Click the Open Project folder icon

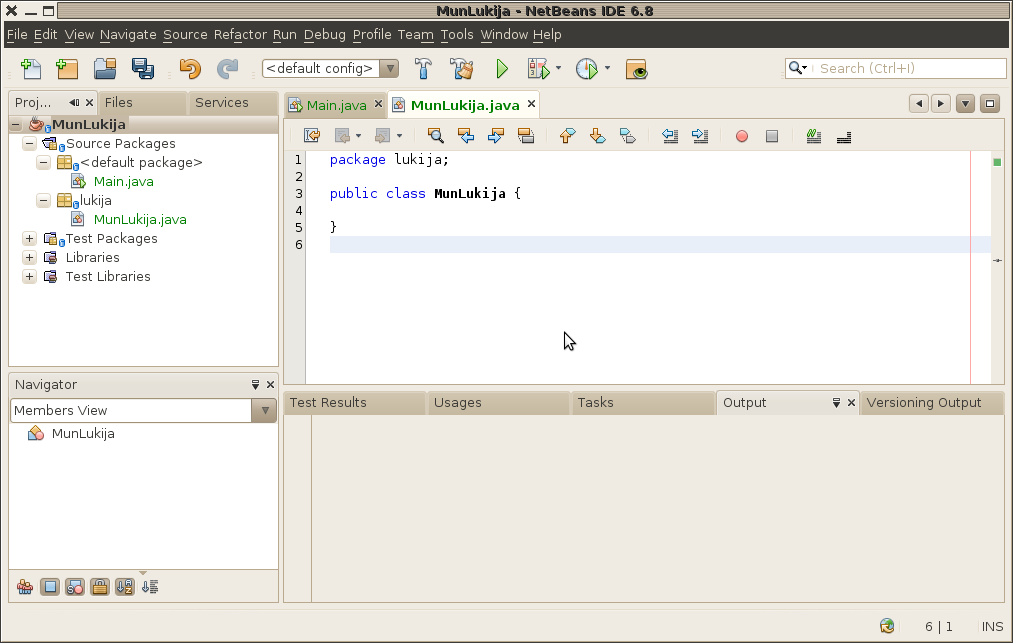(x=105, y=69)
